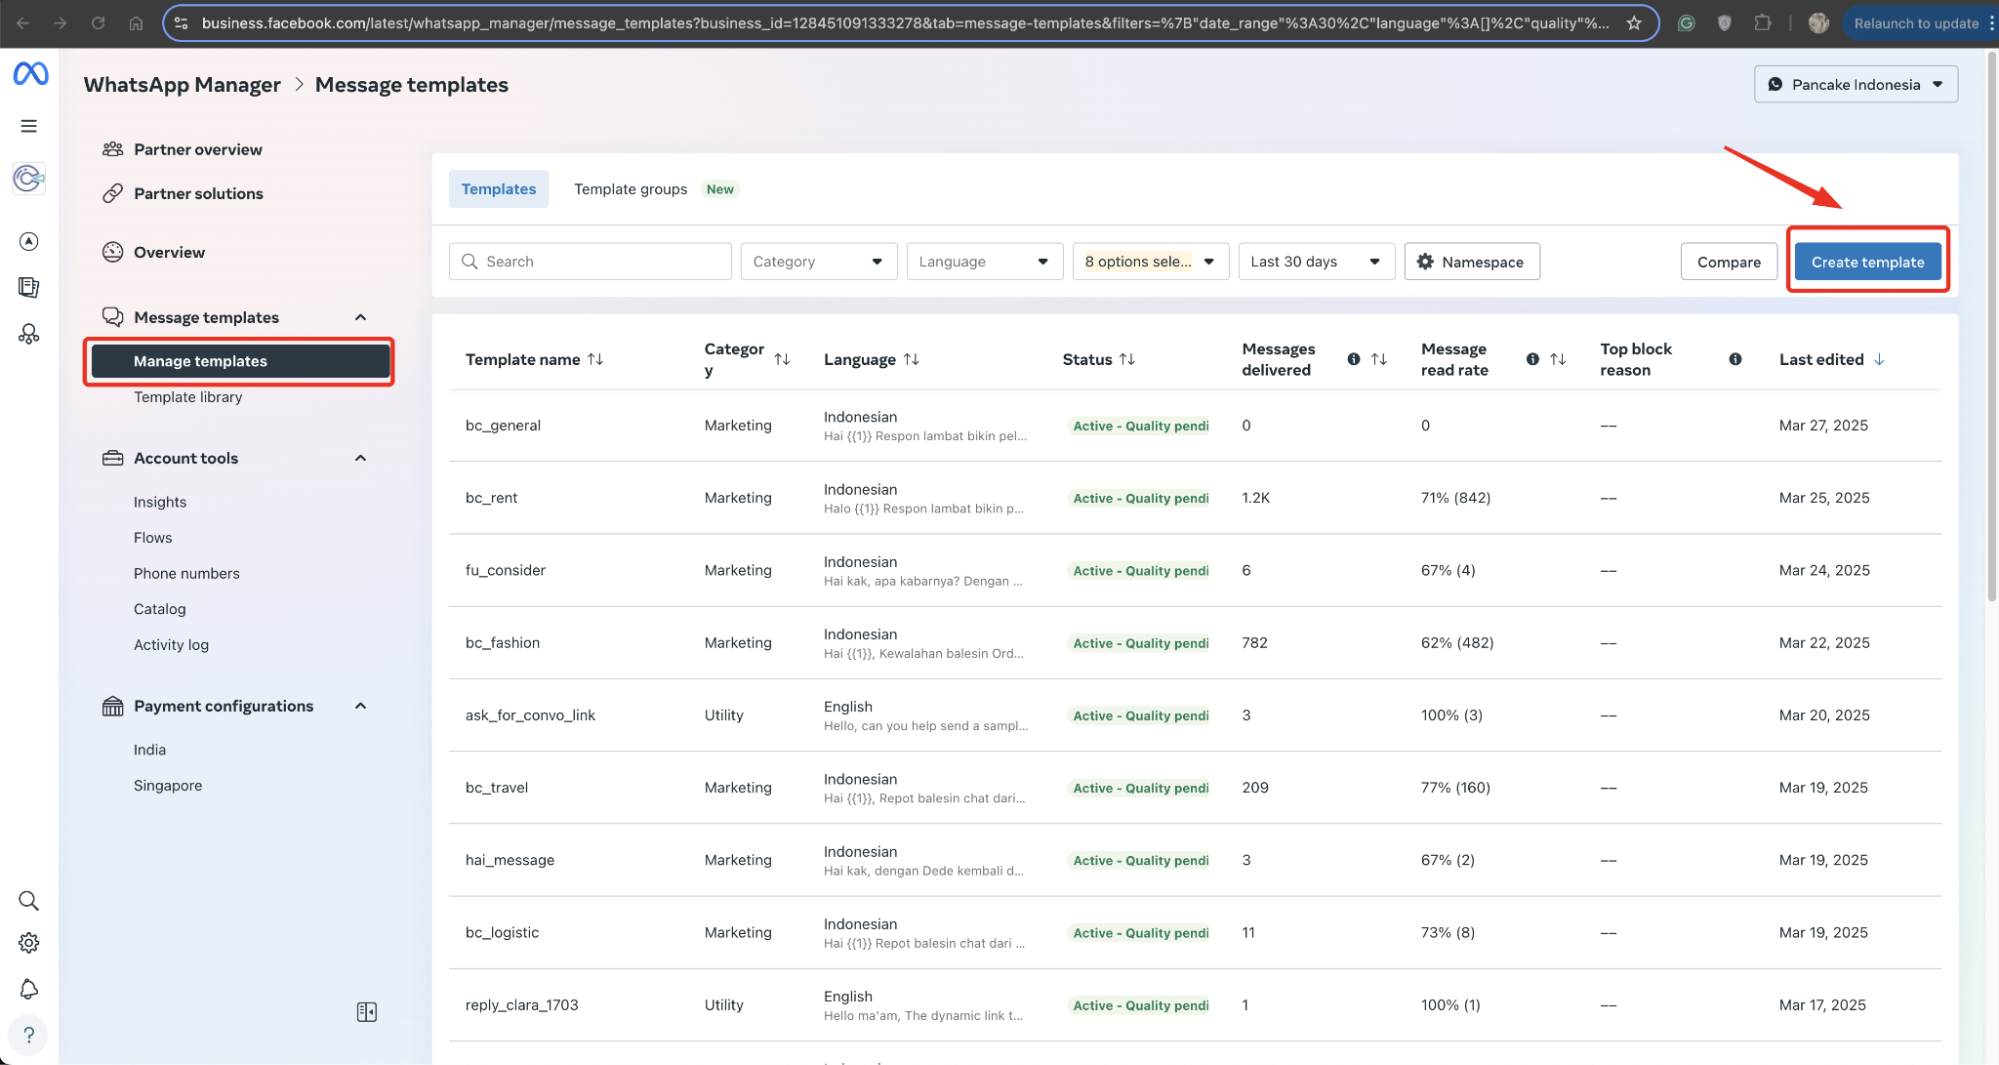Open Category filter dropdown
The height and width of the screenshot is (1065, 1999).
pos(819,262)
